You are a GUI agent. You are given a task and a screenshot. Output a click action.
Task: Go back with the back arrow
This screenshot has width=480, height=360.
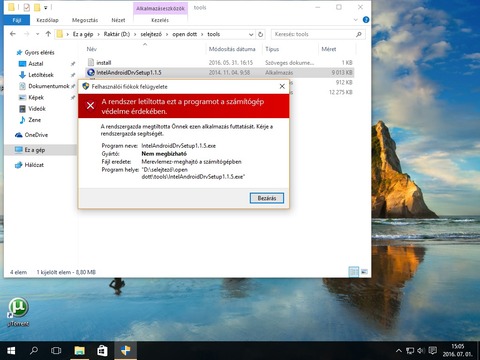(13, 34)
